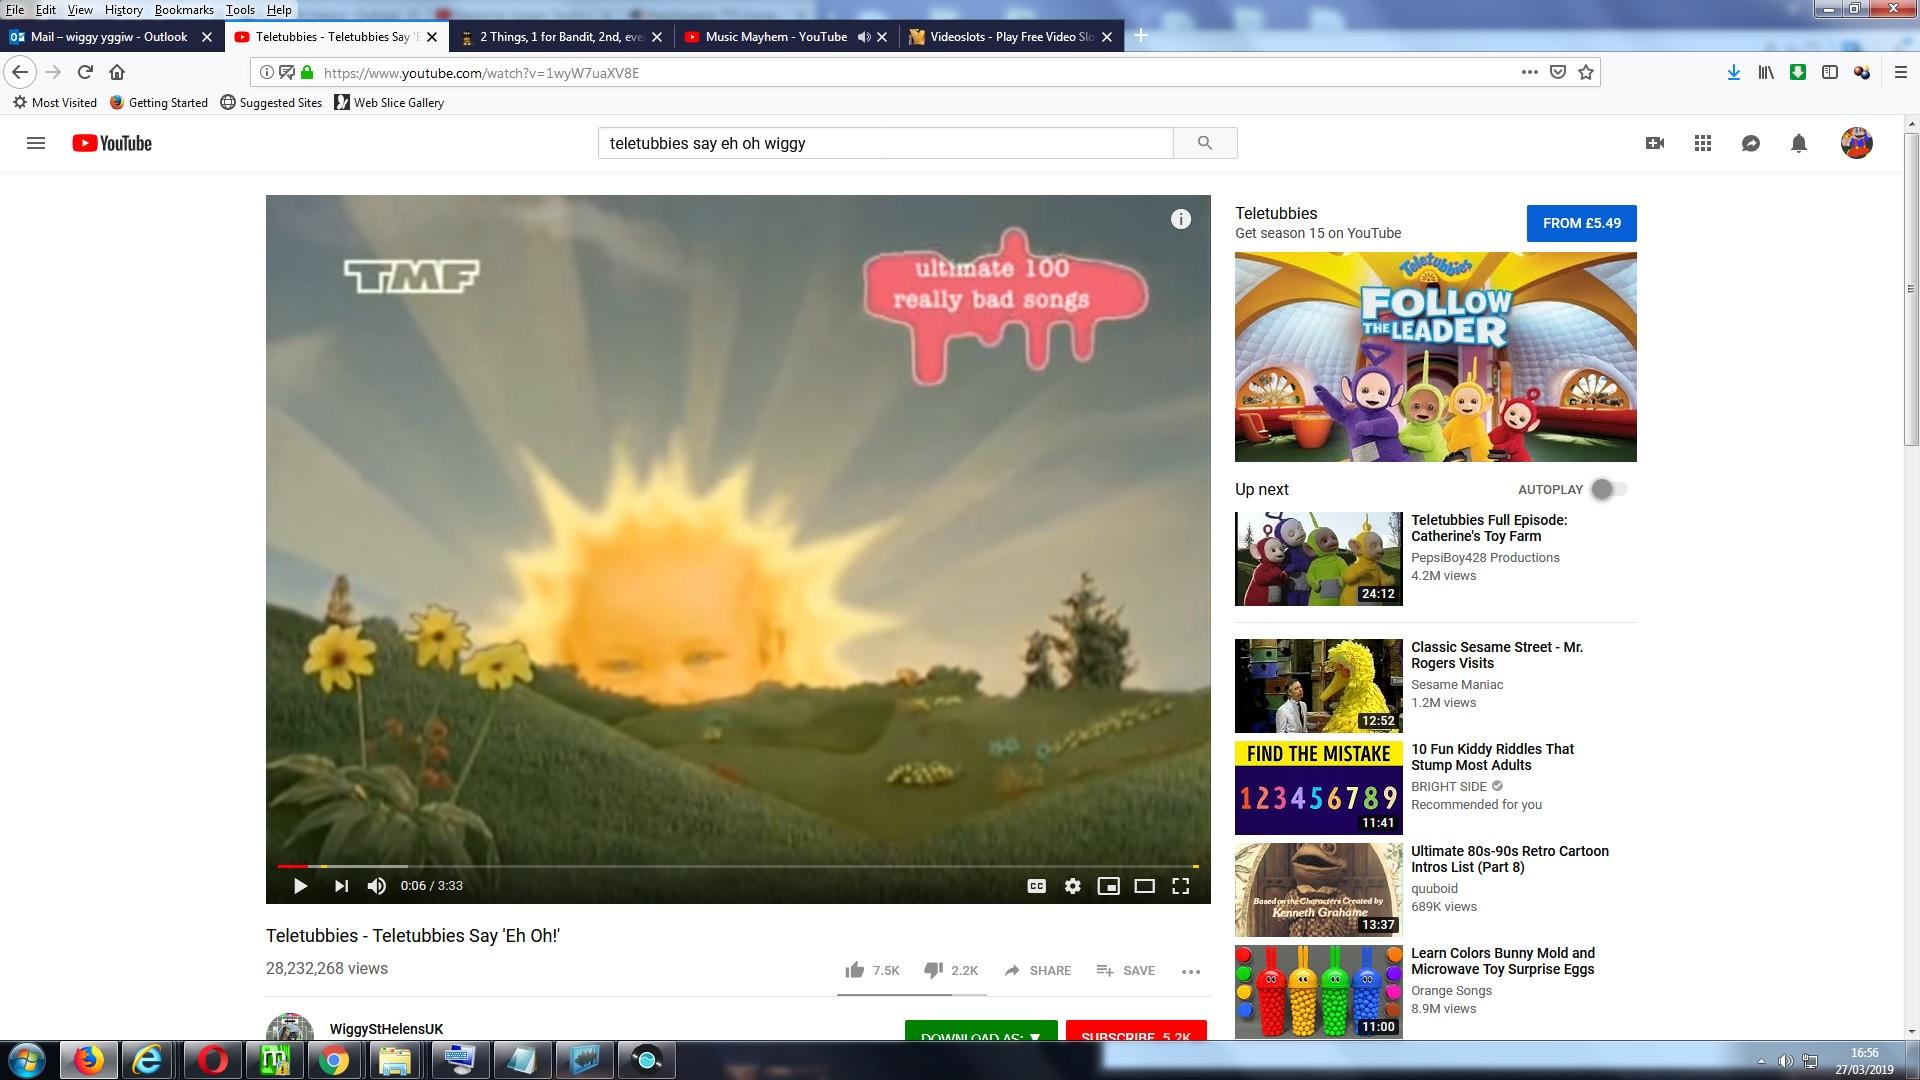Subscribe to the WiggyStHelensUK channel
The width and height of the screenshot is (1920, 1080).
[x=1136, y=1031]
